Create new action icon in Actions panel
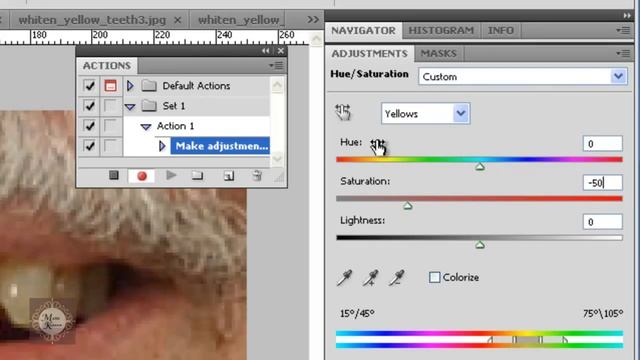Image resolution: width=640 pixels, height=360 pixels. 229,176
